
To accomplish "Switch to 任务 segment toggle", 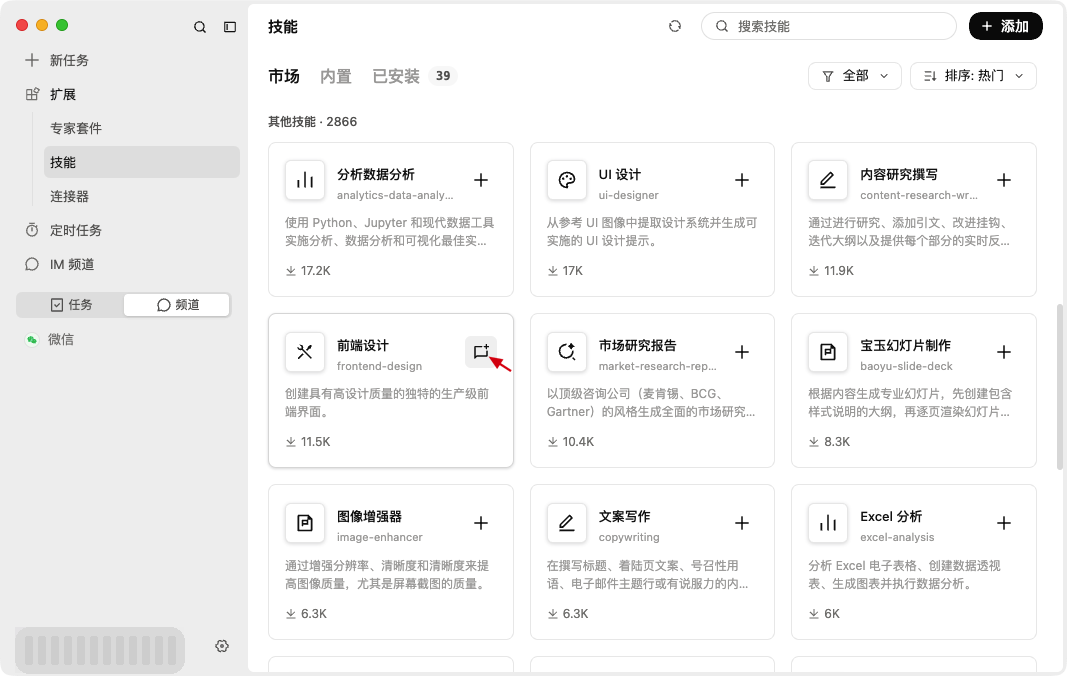I will (71, 305).
